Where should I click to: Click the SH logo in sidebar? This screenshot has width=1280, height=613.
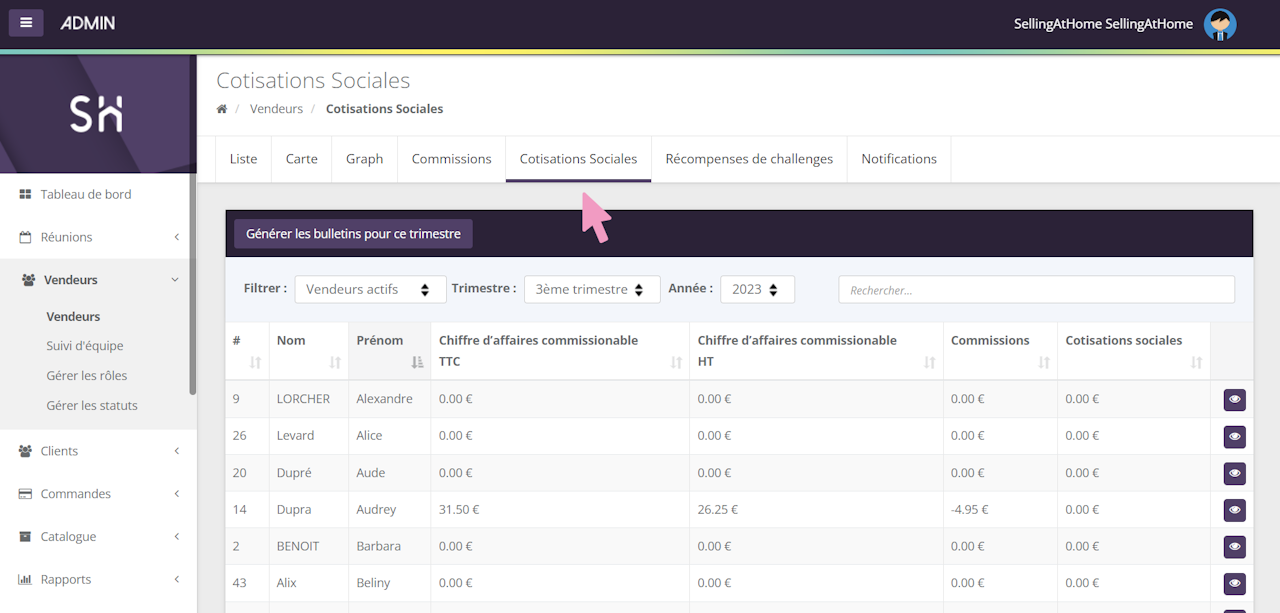click(97, 114)
